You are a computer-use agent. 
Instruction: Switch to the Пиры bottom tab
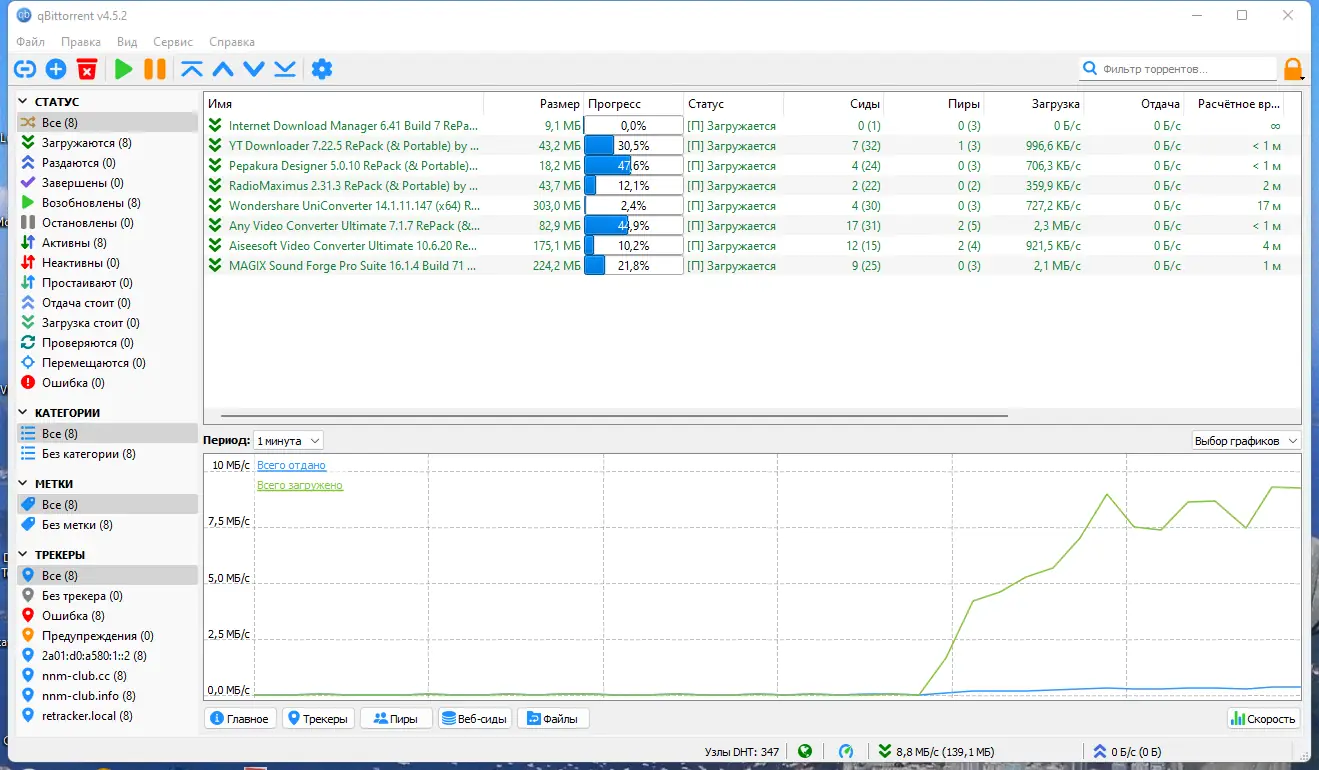(396, 718)
